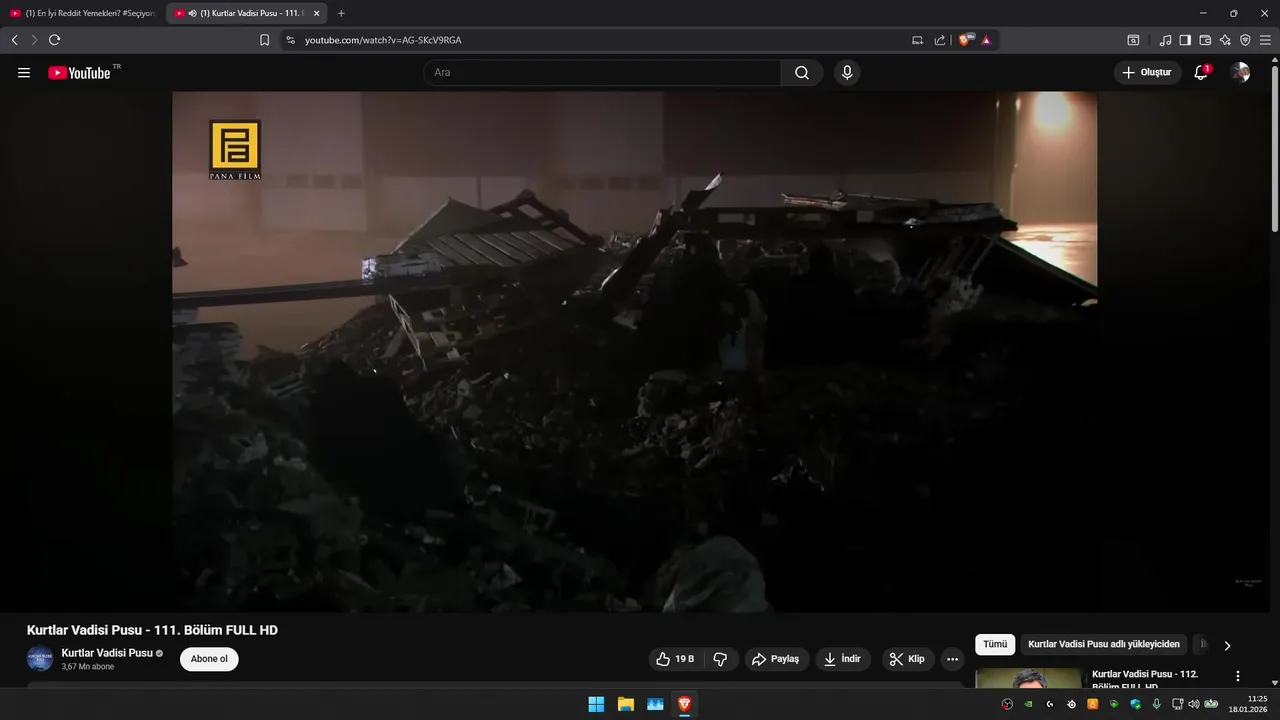The width and height of the screenshot is (1280, 720).
Task: Open a new browser tab
Action: (x=341, y=13)
